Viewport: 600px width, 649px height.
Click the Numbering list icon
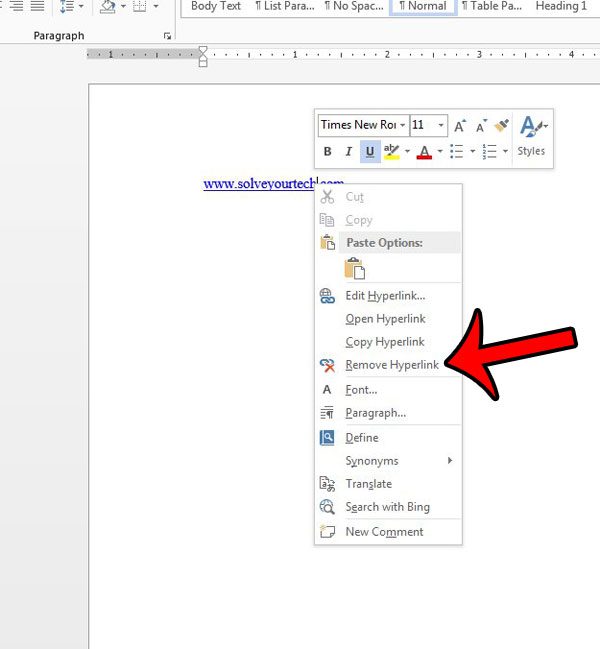coord(489,152)
